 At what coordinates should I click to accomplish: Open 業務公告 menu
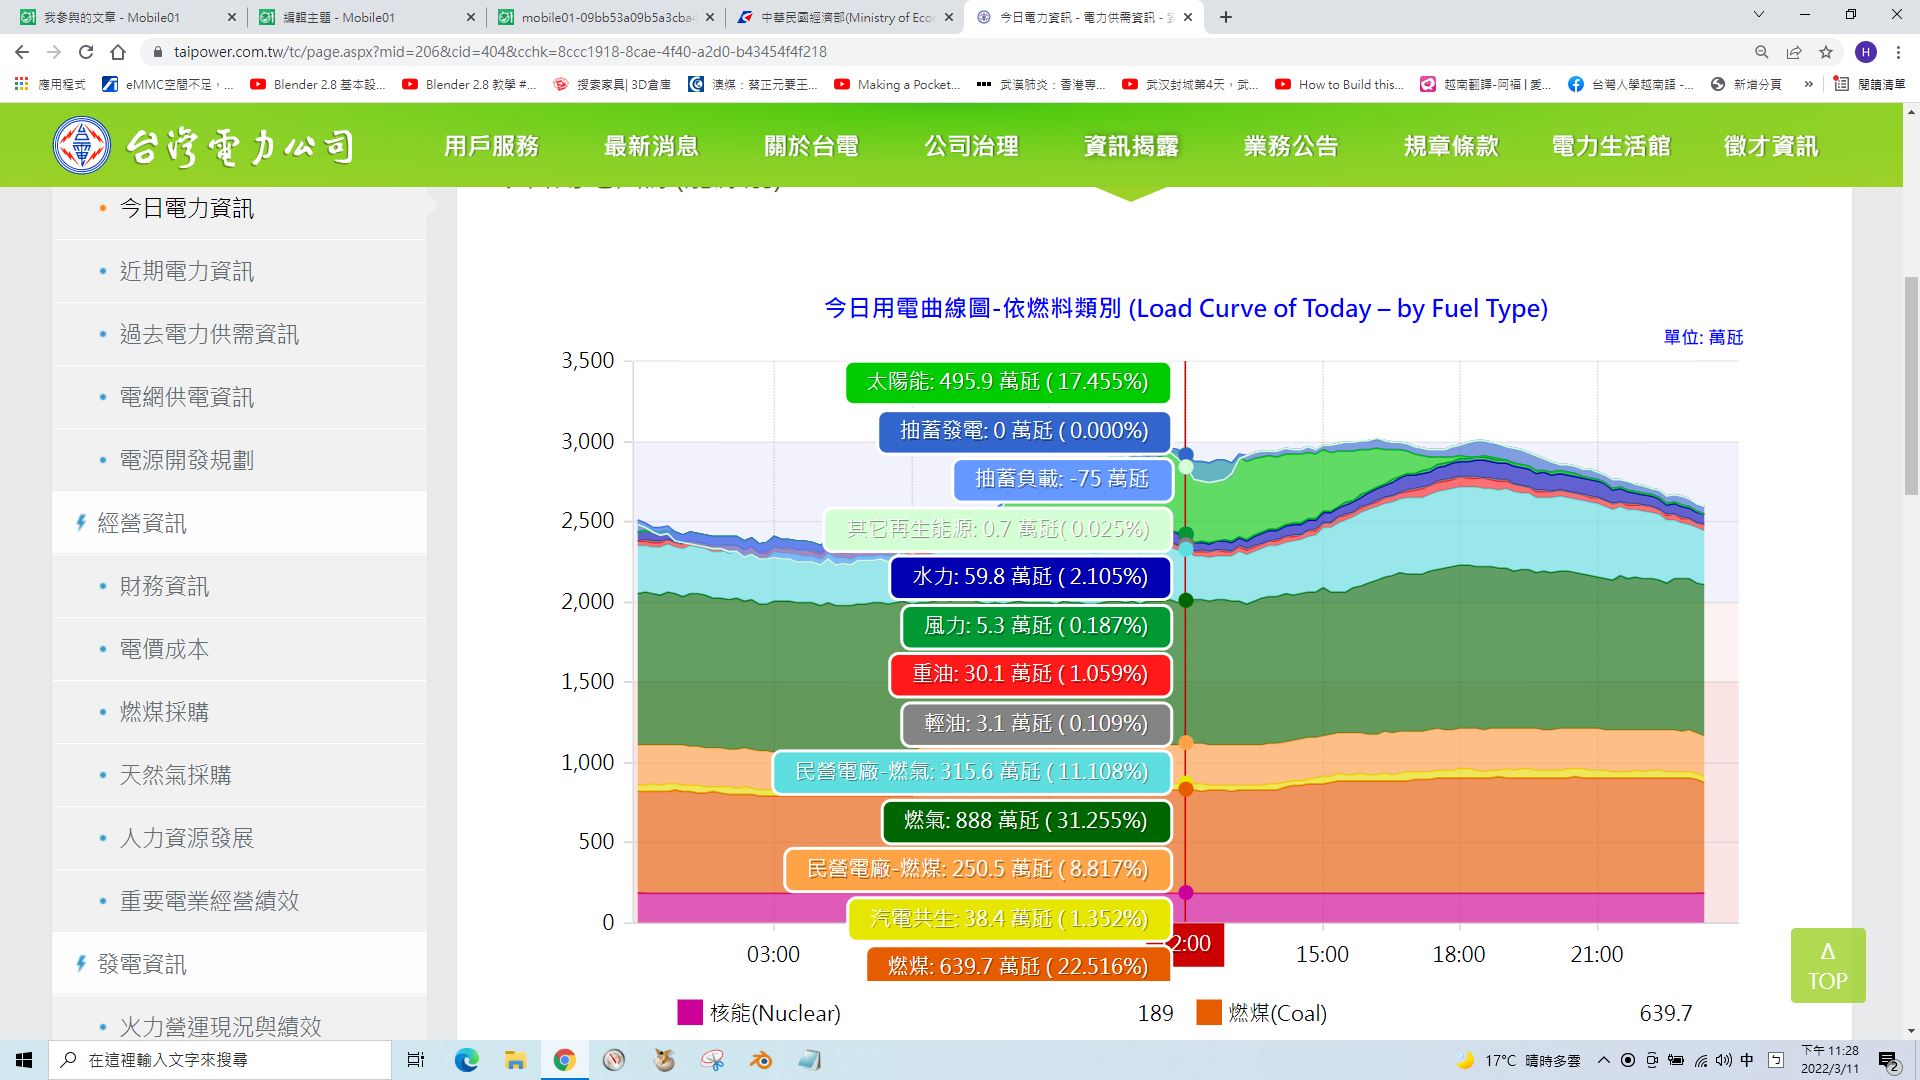point(1291,146)
